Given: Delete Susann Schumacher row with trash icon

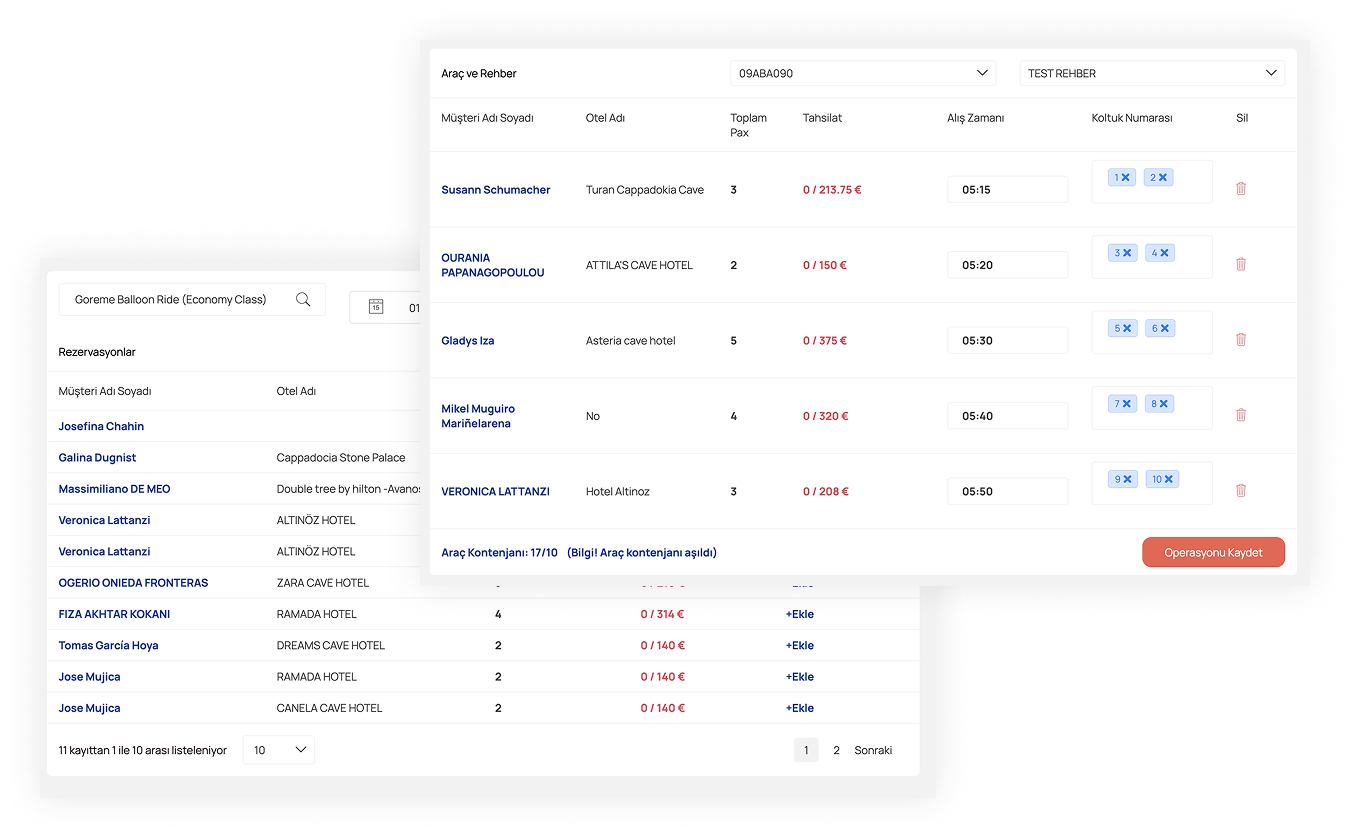Looking at the screenshot, I should pos(1241,189).
